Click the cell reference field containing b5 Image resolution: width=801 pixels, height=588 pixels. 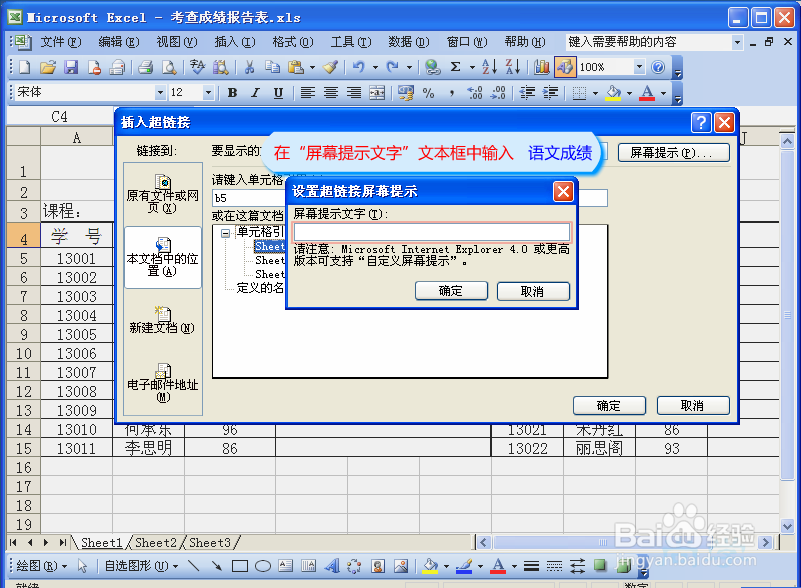(x=410, y=198)
